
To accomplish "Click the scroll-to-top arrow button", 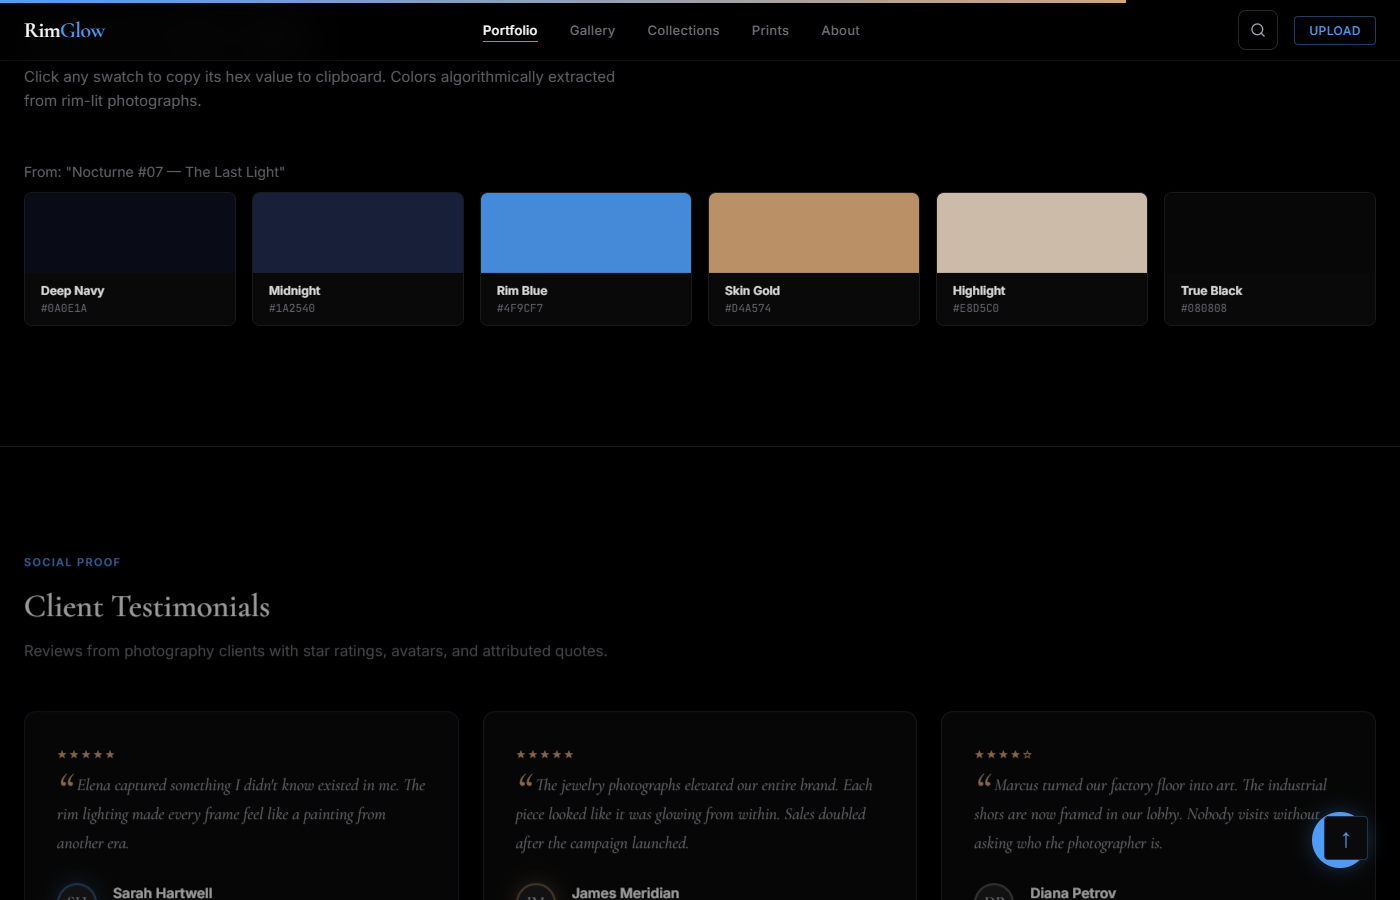I will point(1345,840).
